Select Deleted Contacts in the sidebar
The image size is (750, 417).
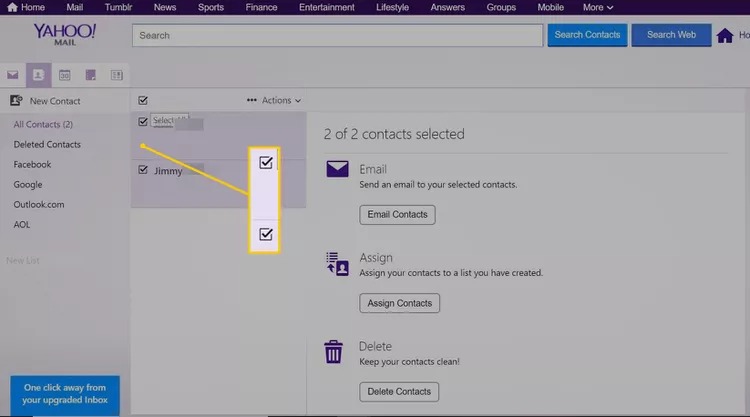(47, 144)
